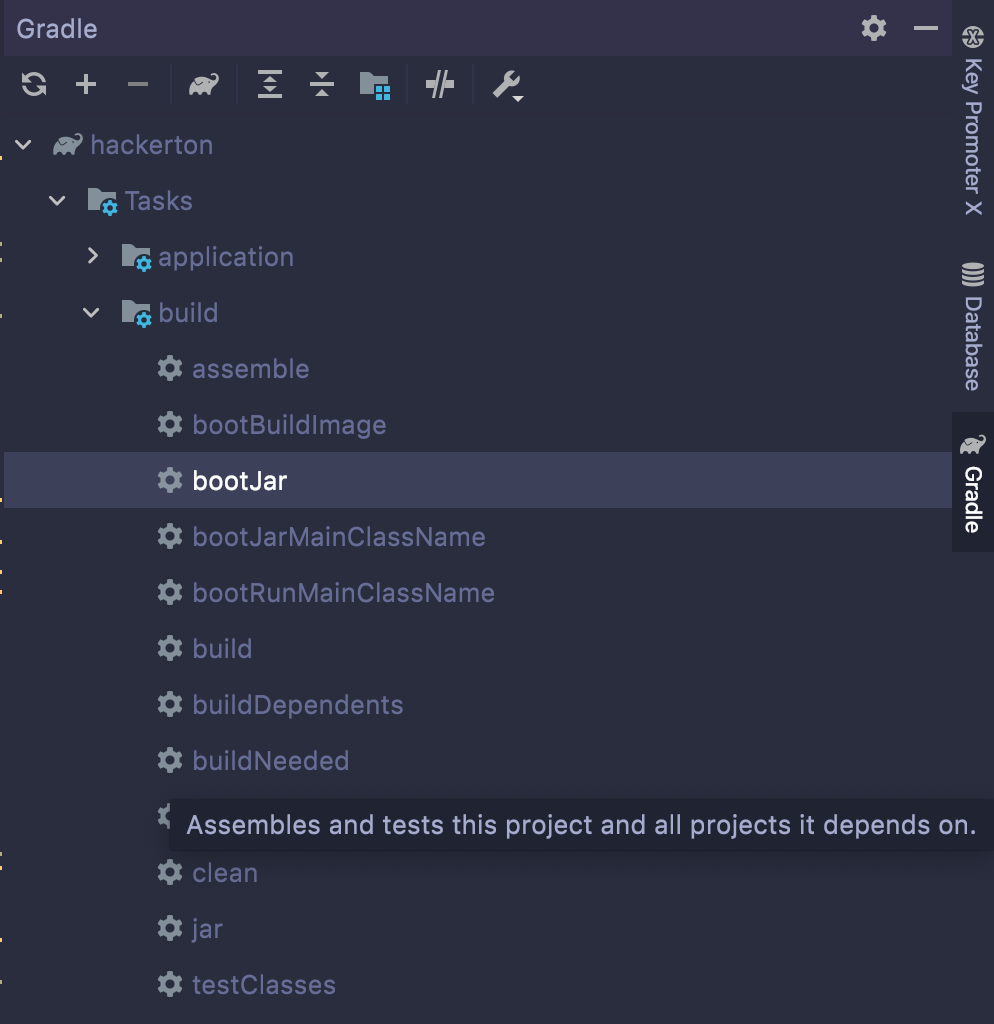Toggle offline mode in Gradle toolbar
The height and width of the screenshot is (1024, 994).
click(440, 84)
